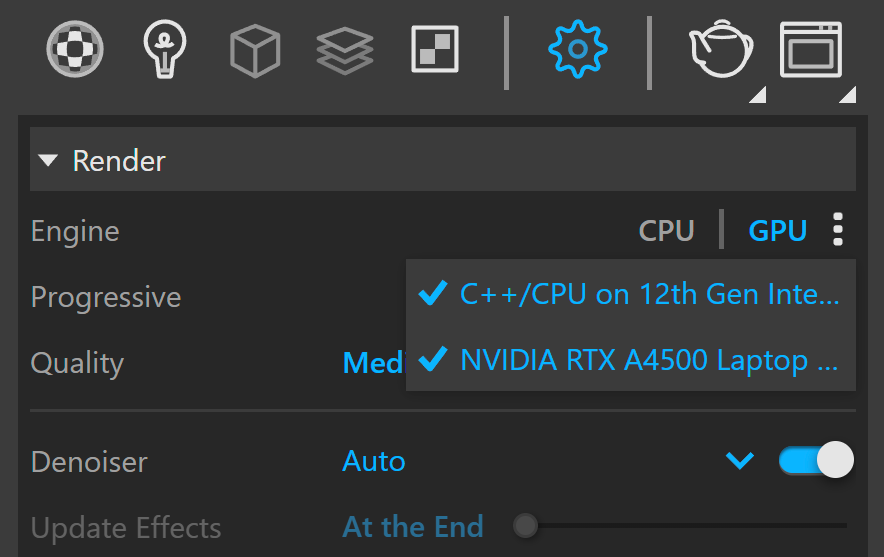Image resolution: width=884 pixels, height=557 pixels.
Task: Open the lighting bulb tab
Action: point(165,49)
